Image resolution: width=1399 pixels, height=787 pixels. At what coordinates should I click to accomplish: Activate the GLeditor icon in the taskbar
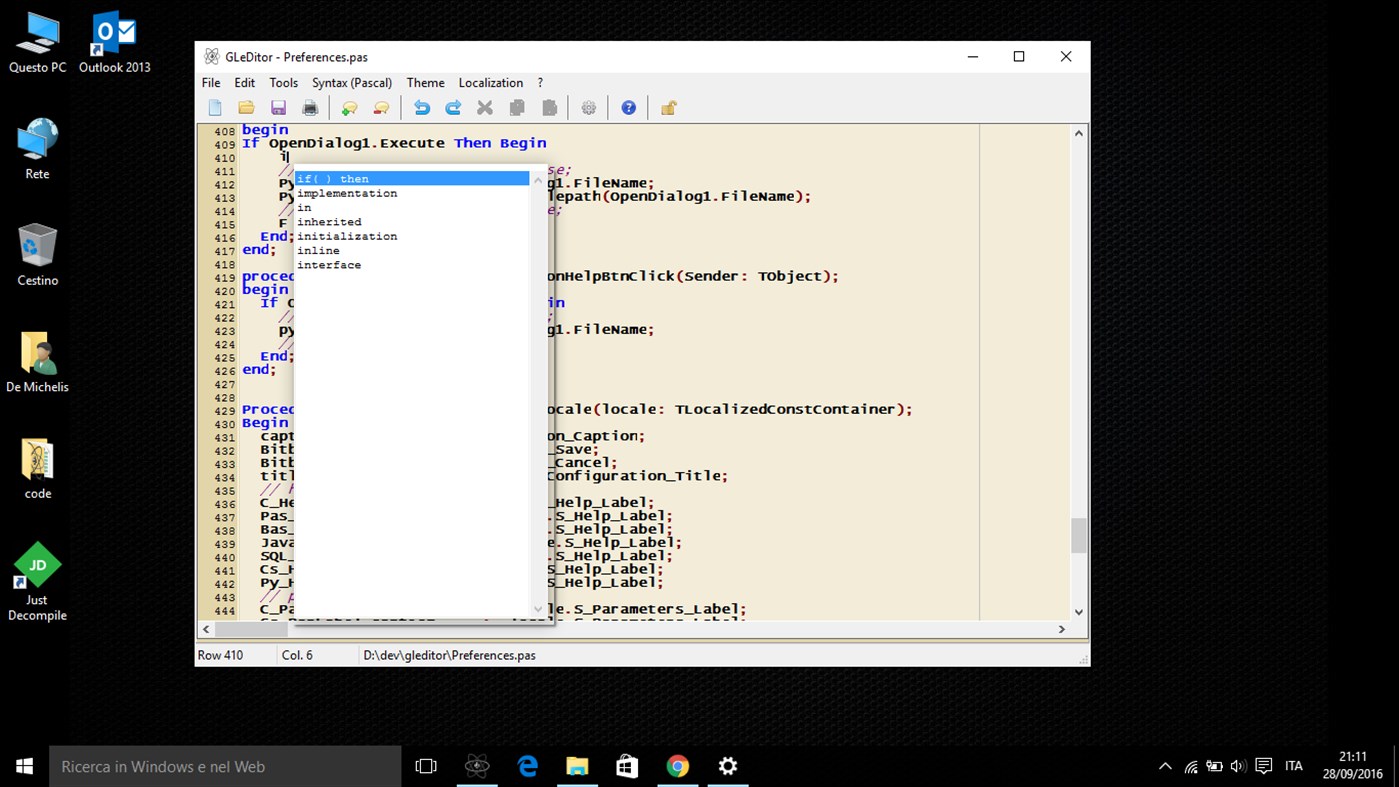[477, 766]
